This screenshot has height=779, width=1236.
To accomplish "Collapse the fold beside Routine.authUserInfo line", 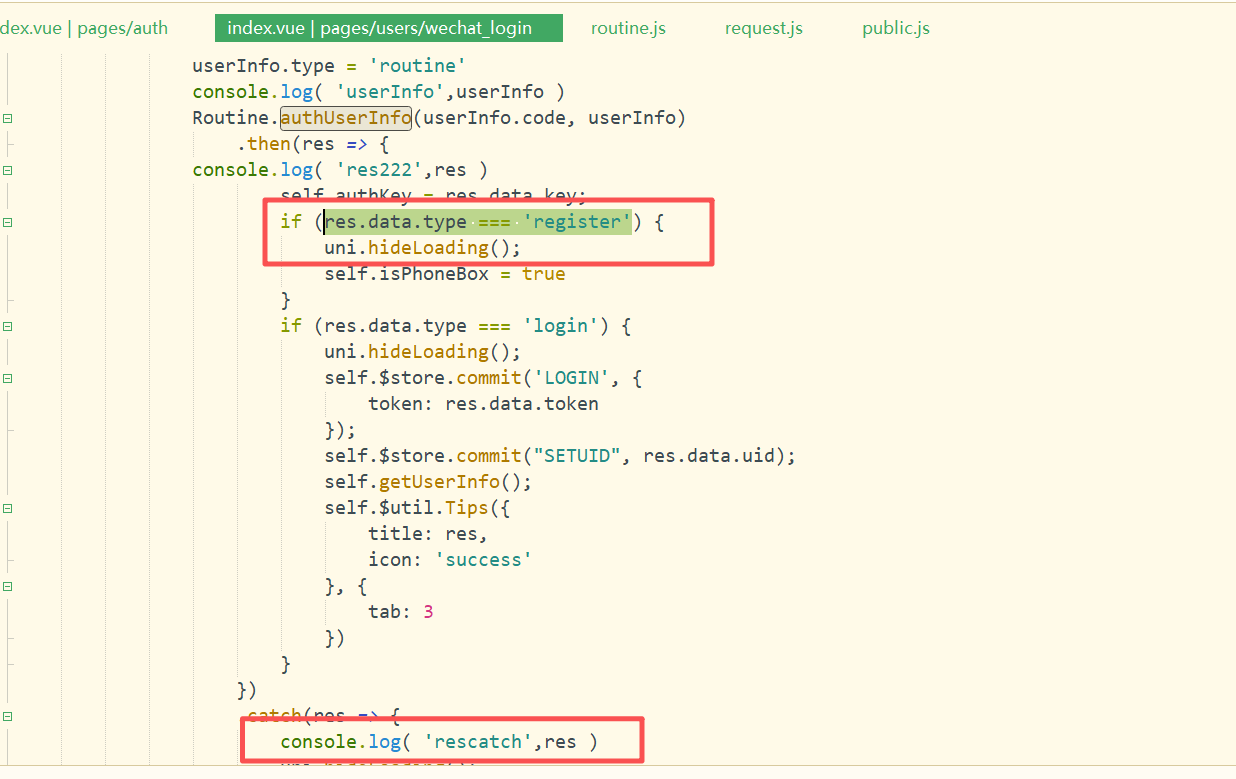I will [x=8, y=118].
